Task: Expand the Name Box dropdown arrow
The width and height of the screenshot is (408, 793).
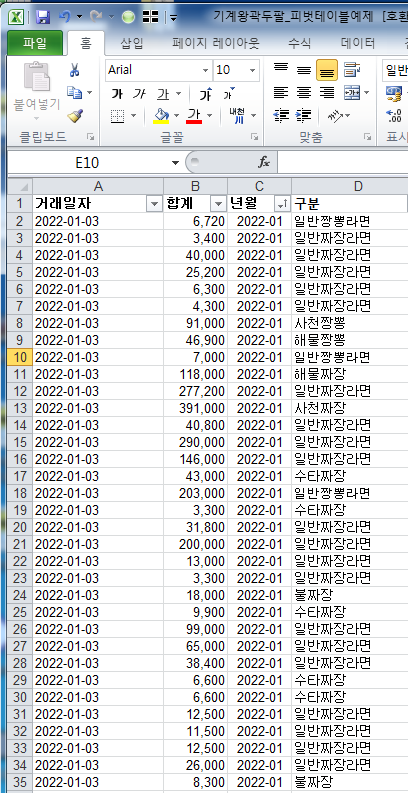Action: pos(175,163)
